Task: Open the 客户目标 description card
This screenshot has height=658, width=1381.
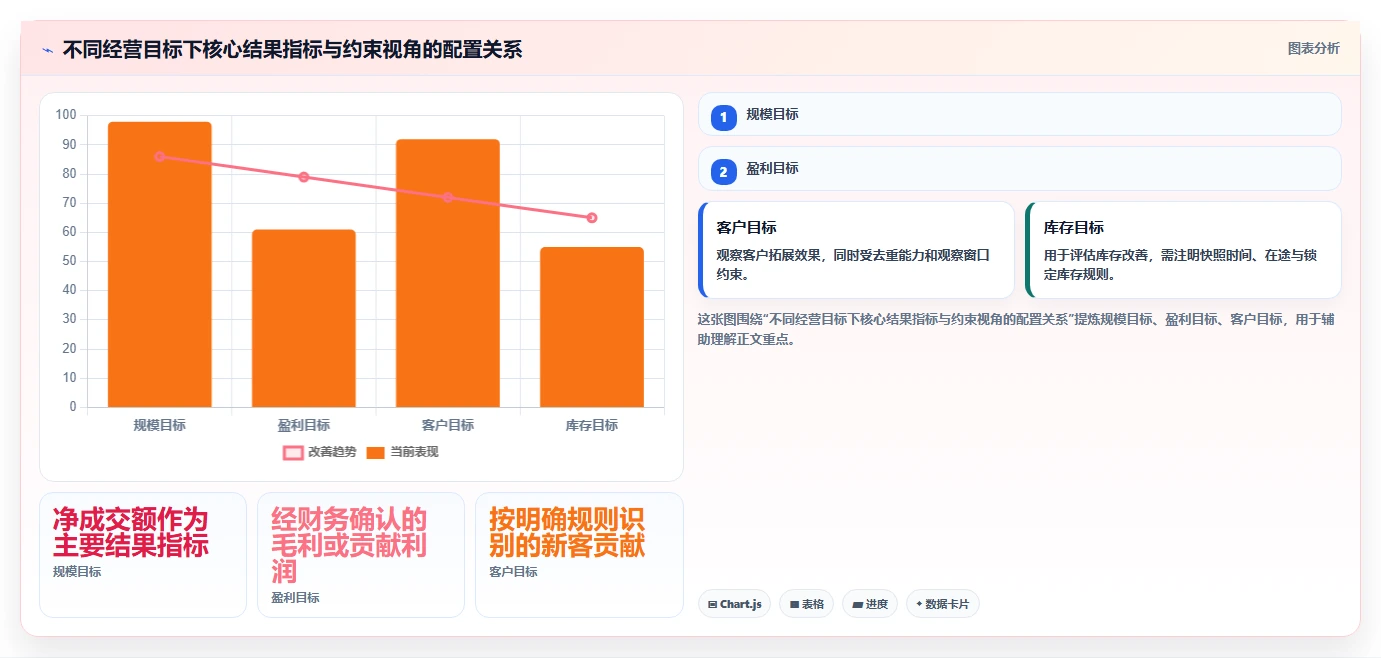Action: click(x=856, y=250)
